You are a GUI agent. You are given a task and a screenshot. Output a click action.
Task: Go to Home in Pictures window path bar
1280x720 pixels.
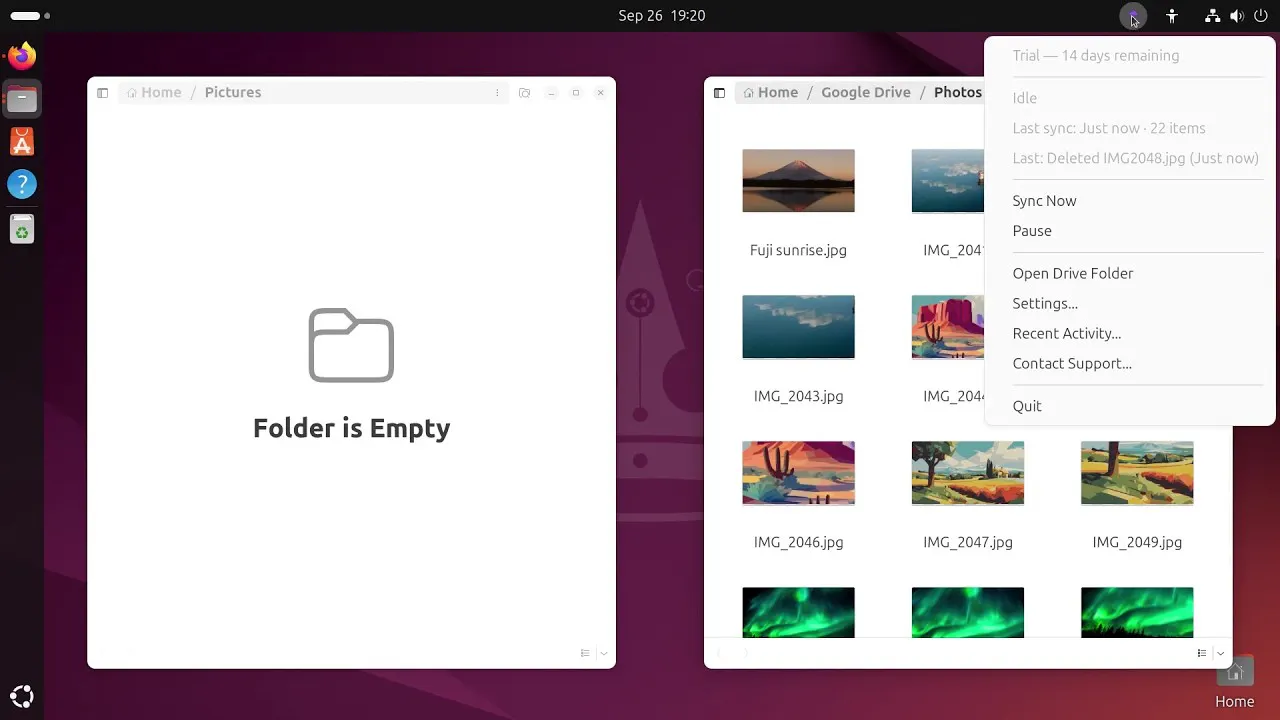tap(154, 92)
